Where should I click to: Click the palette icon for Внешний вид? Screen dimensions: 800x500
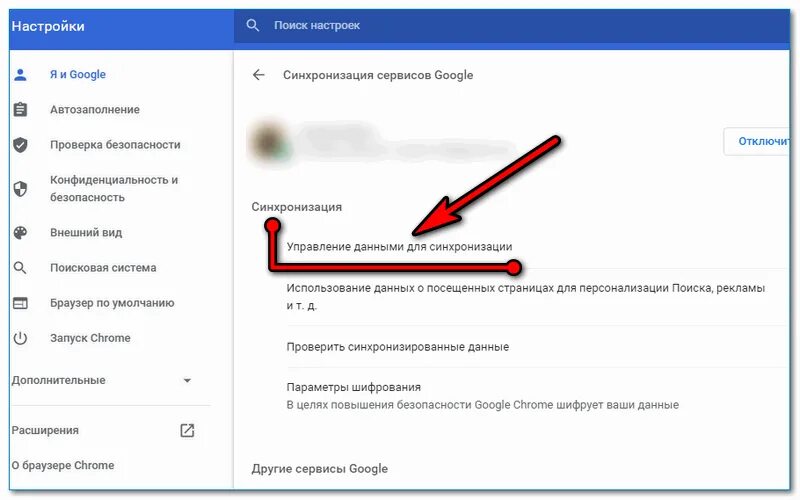(x=20, y=233)
